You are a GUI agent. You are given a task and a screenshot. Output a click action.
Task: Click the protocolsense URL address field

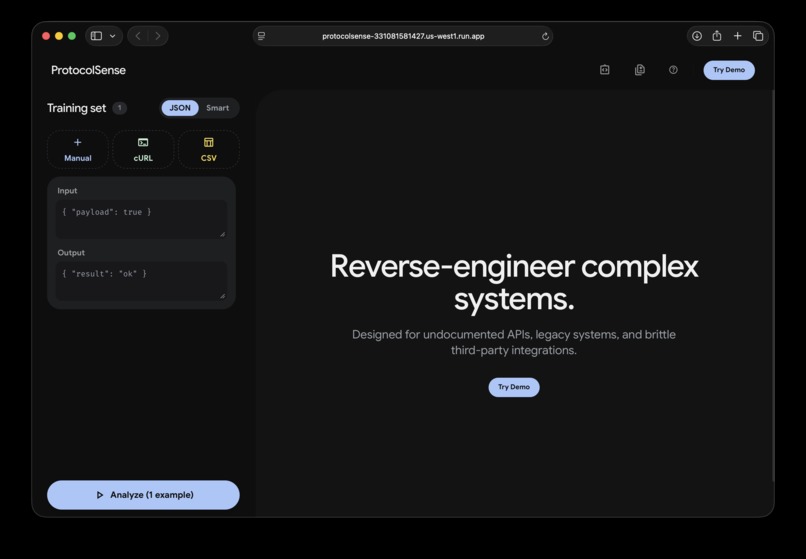[403, 36]
